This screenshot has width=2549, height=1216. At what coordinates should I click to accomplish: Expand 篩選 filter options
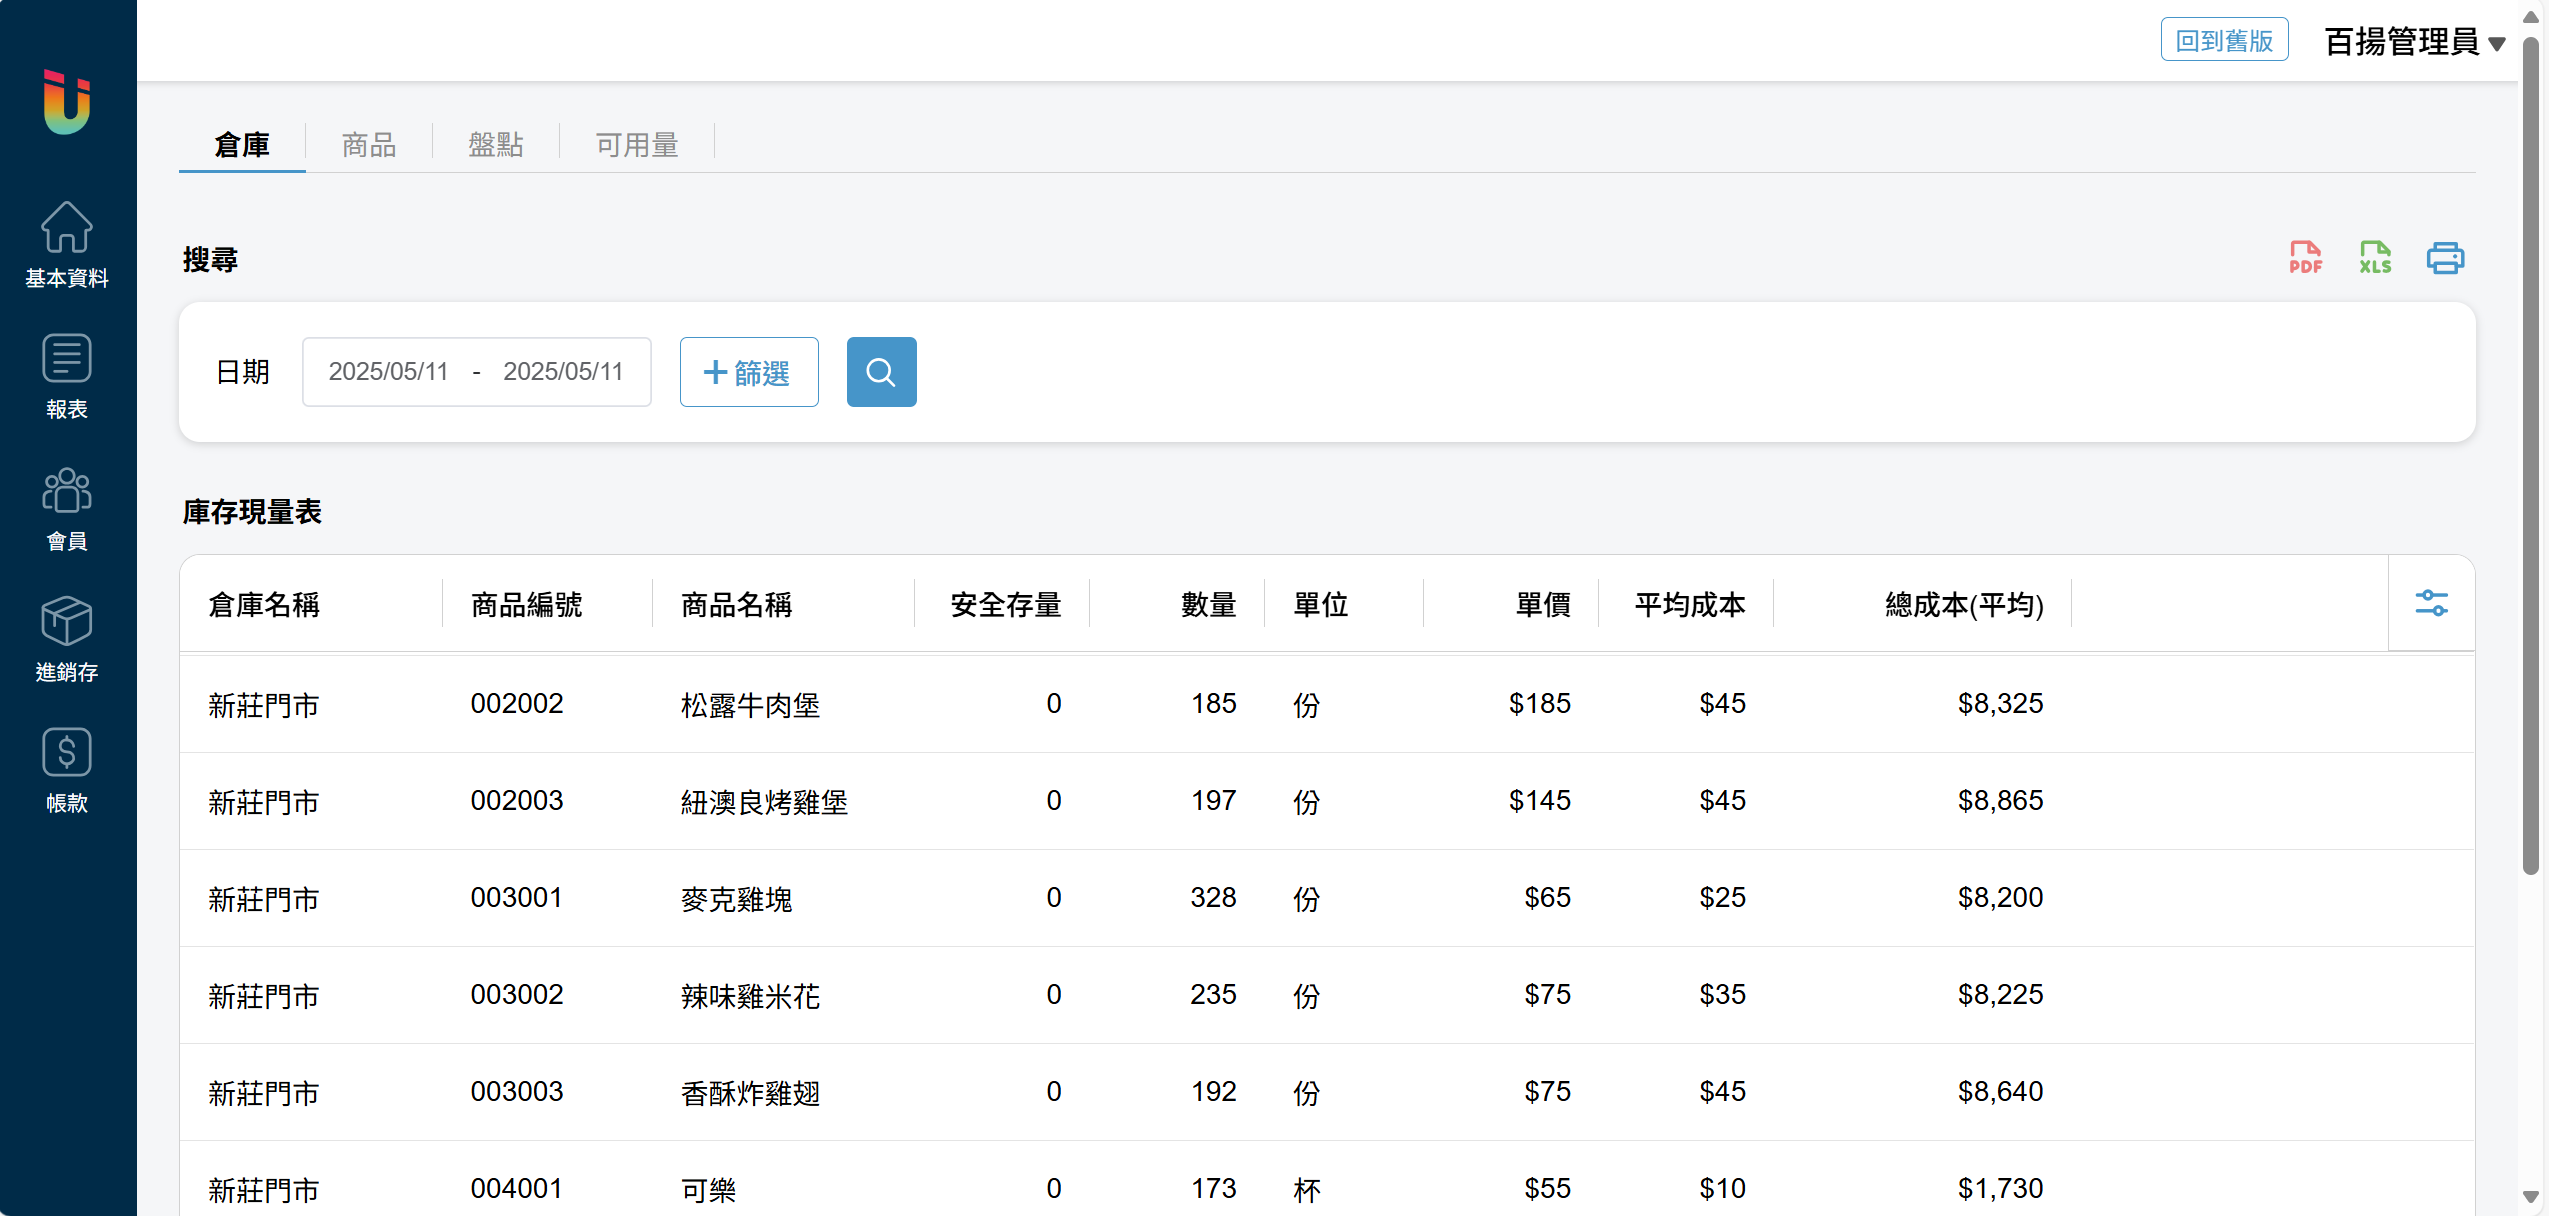(749, 372)
